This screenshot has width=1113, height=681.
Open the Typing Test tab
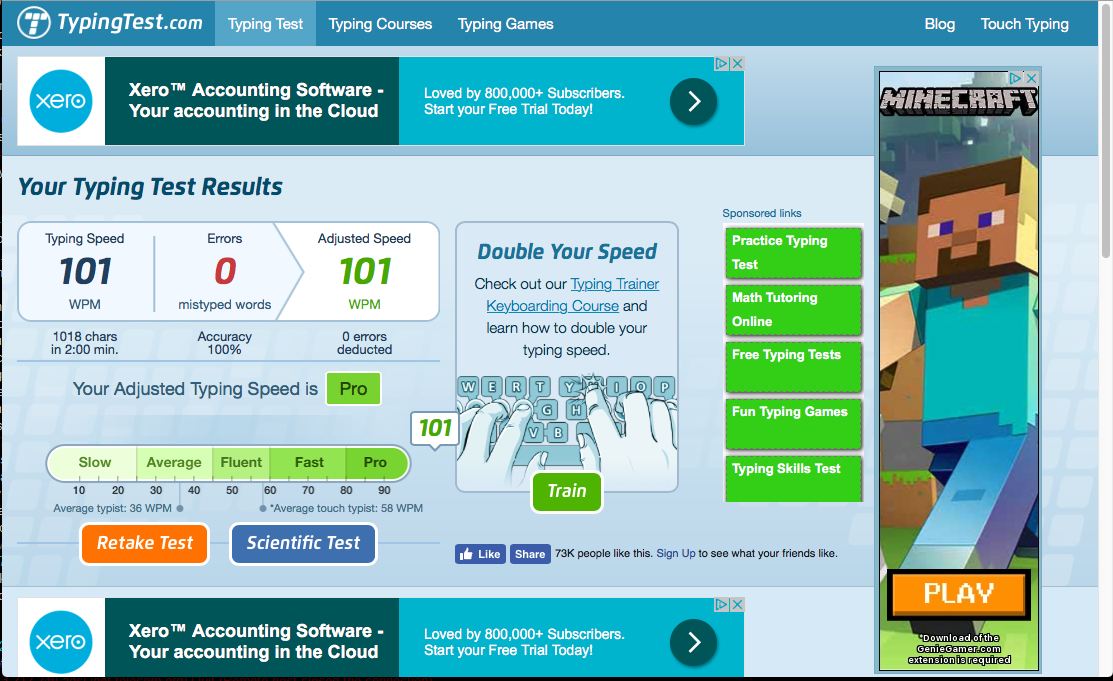(265, 23)
